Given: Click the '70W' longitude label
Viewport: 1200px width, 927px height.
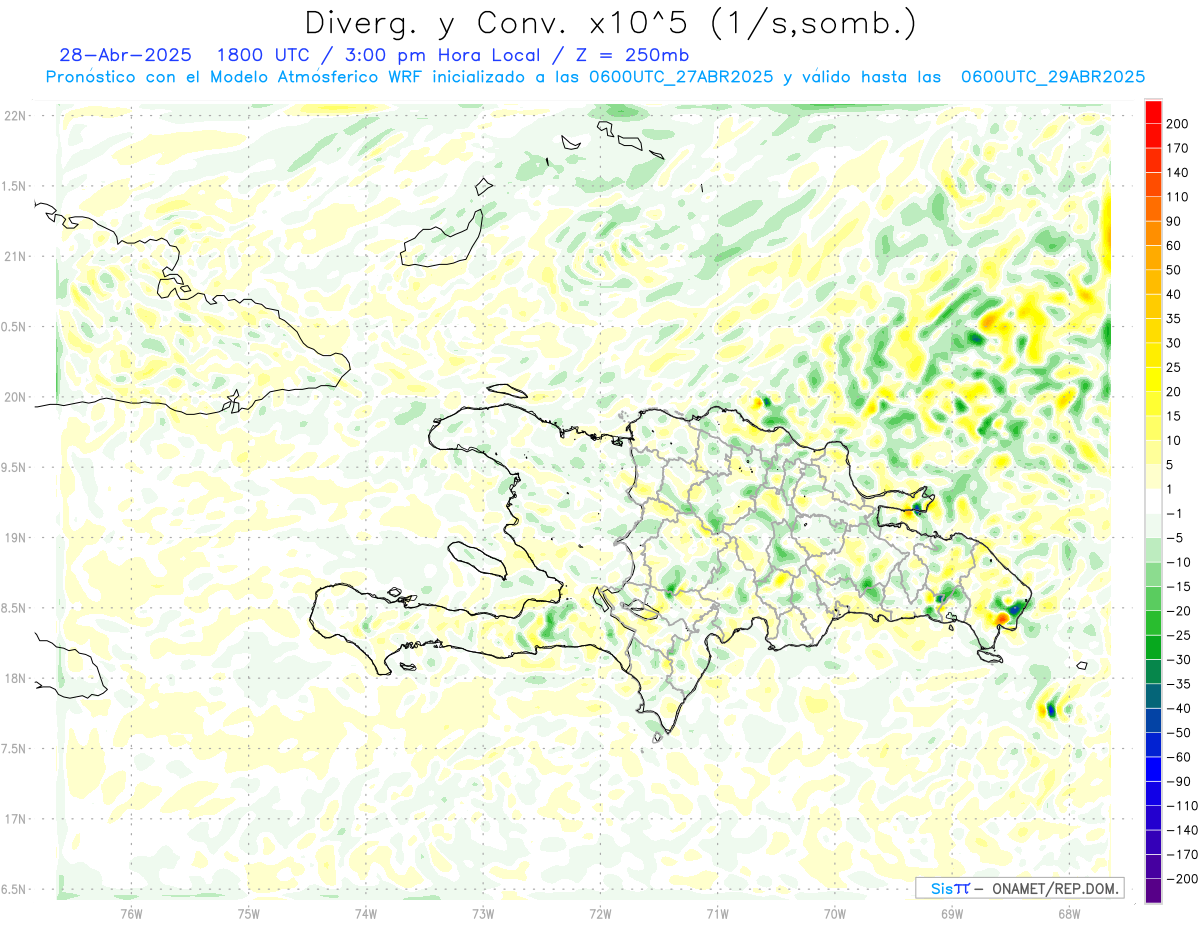Looking at the screenshot, I should coord(835,913).
